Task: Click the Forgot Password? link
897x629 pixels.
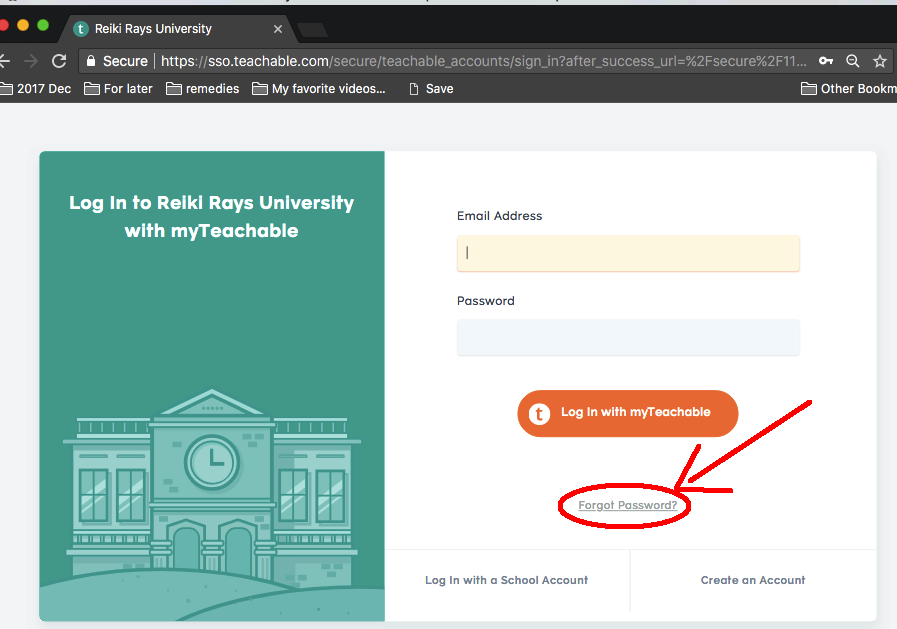Action: click(628, 505)
